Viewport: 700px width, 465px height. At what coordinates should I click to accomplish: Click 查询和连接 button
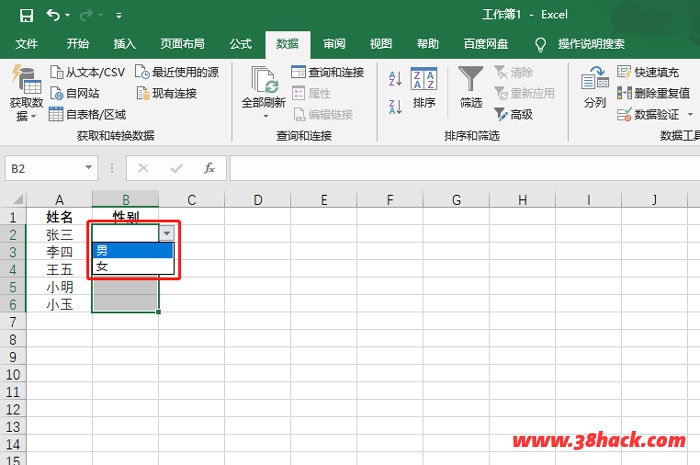pos(328,72)
